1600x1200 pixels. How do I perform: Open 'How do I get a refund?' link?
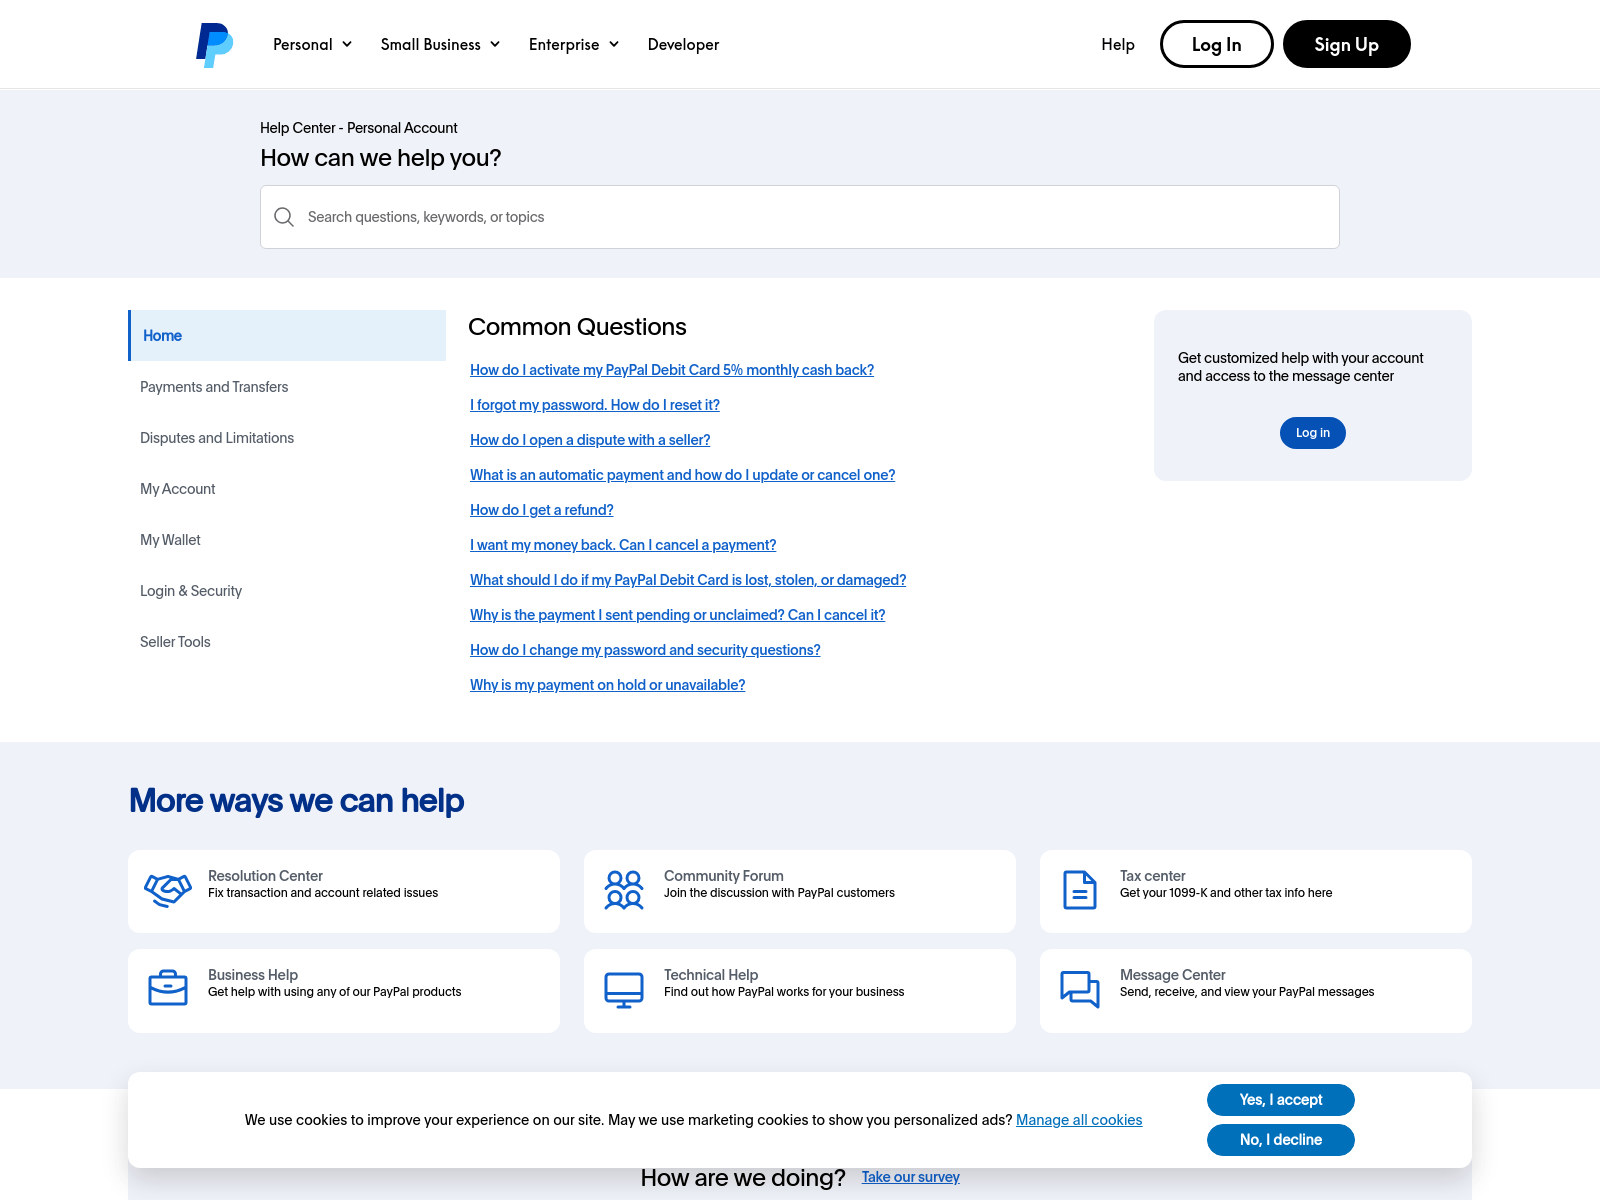(542, 510)
